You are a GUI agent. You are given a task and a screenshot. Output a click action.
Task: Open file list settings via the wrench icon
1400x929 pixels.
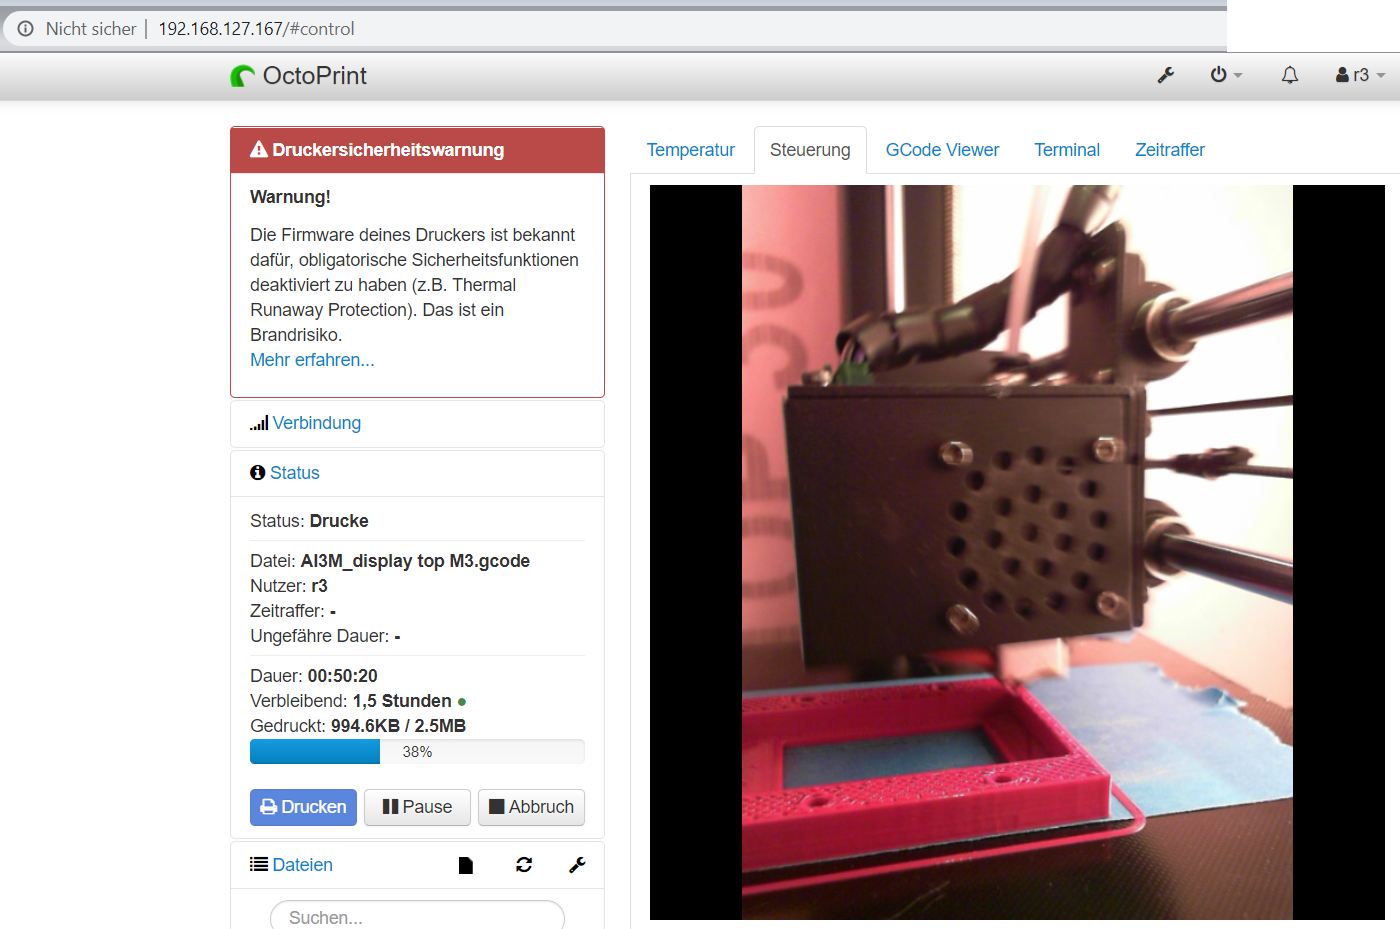(x=577, y=864)
